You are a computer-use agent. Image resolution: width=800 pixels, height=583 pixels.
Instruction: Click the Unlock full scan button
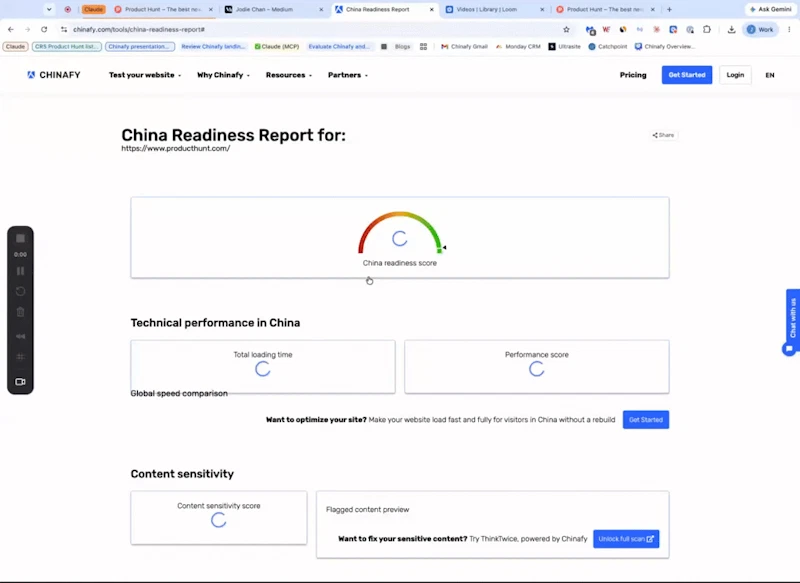click(x=626, y=539)
